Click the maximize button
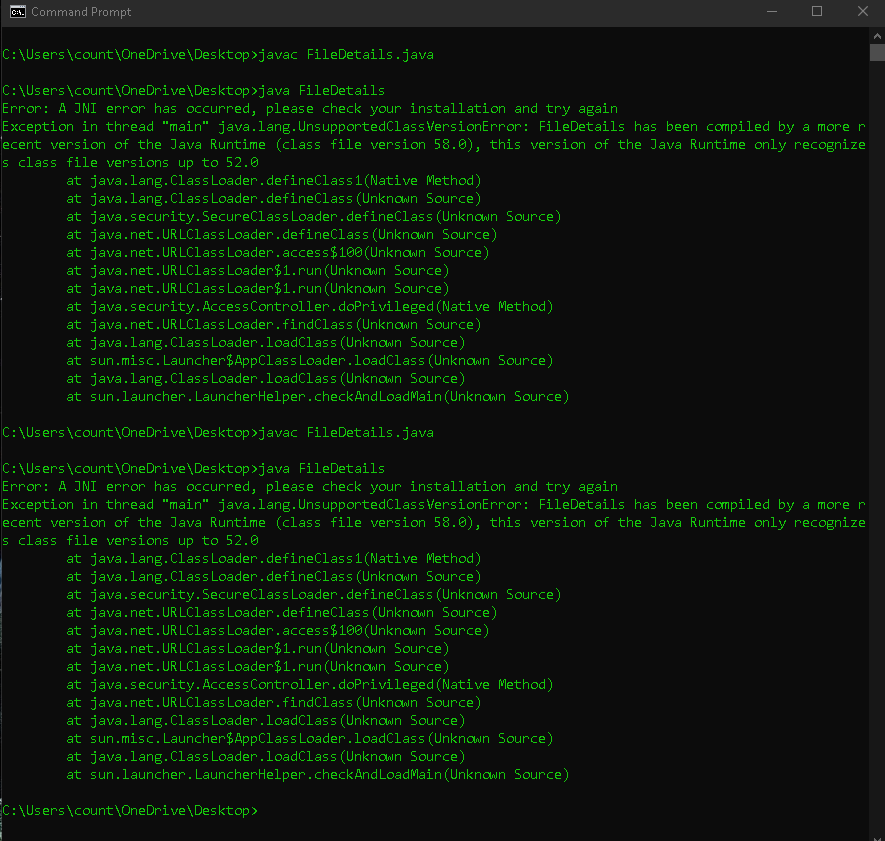Screen dimensions: 885x841 click(817, 11)
